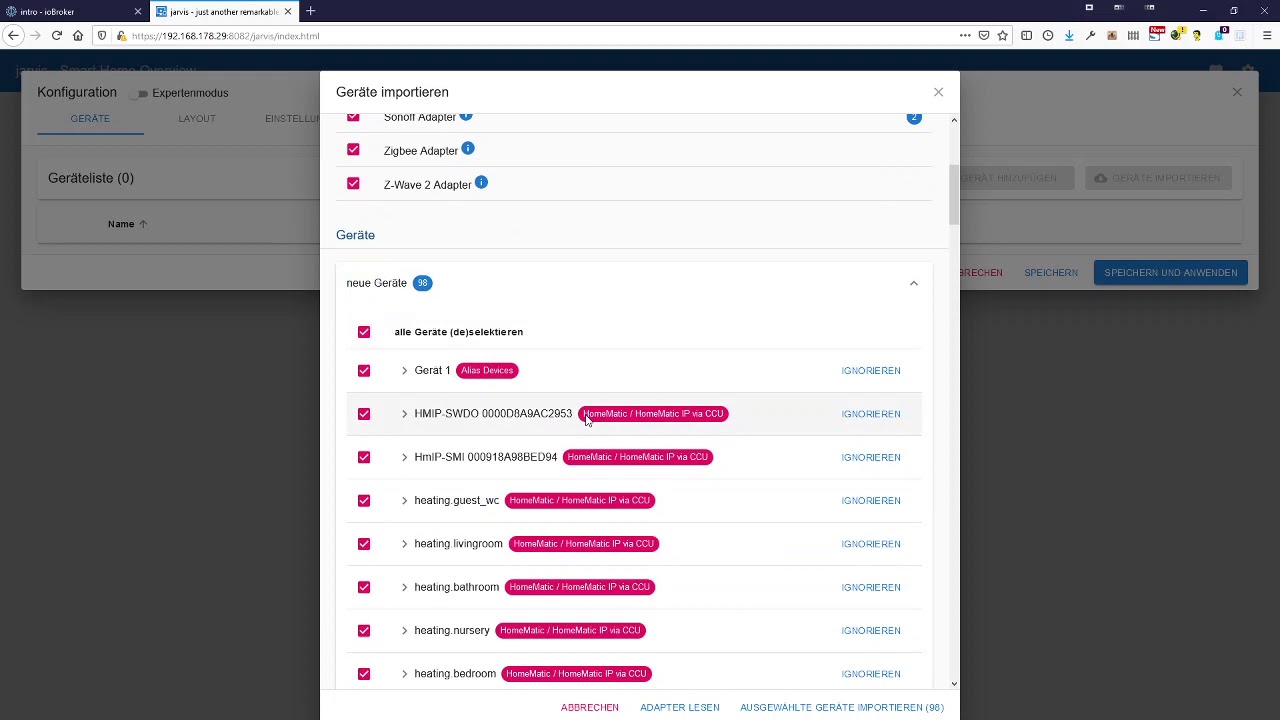Expand heating.bathroom row

[404, 587]
